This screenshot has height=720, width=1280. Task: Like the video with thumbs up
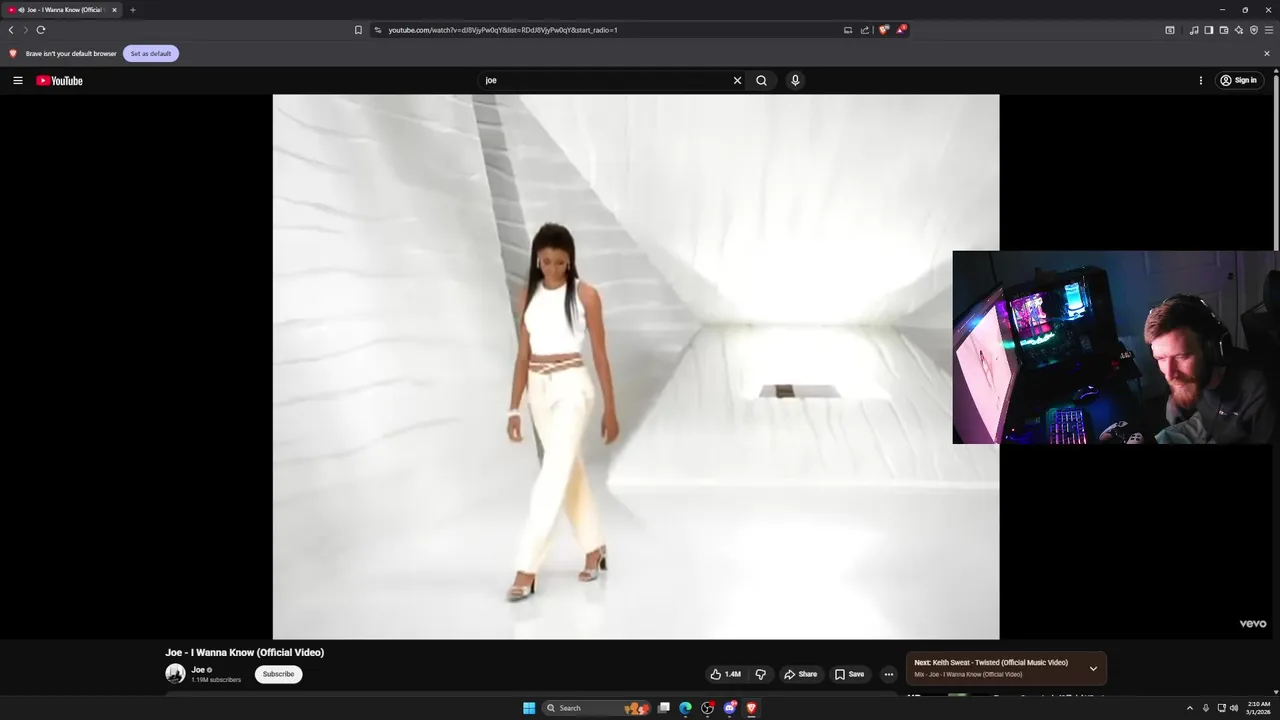(725, 674)
